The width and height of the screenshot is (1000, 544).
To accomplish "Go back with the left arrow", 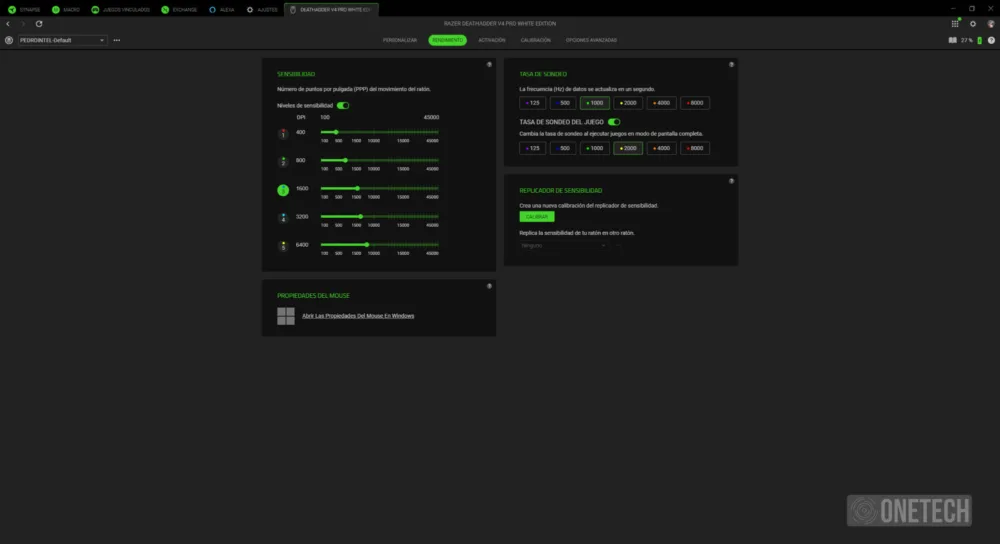I will (8, 24).
